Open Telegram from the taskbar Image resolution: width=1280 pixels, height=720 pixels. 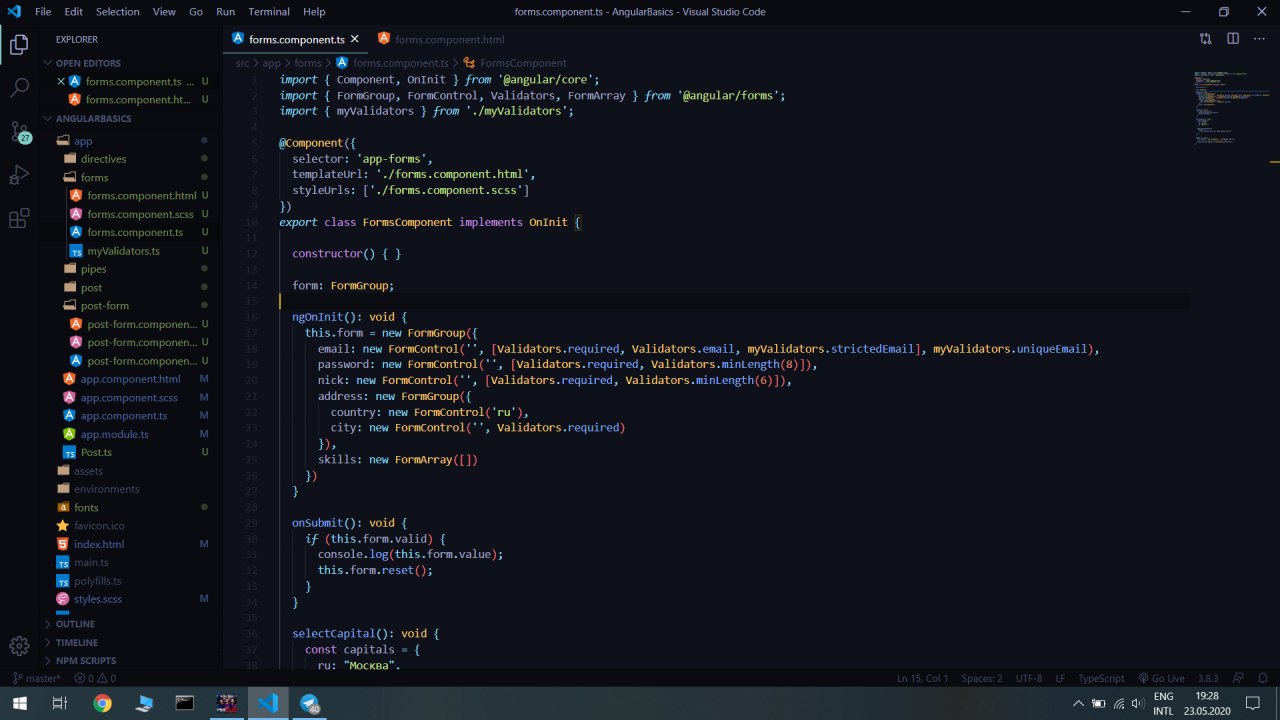coord(309,703)
